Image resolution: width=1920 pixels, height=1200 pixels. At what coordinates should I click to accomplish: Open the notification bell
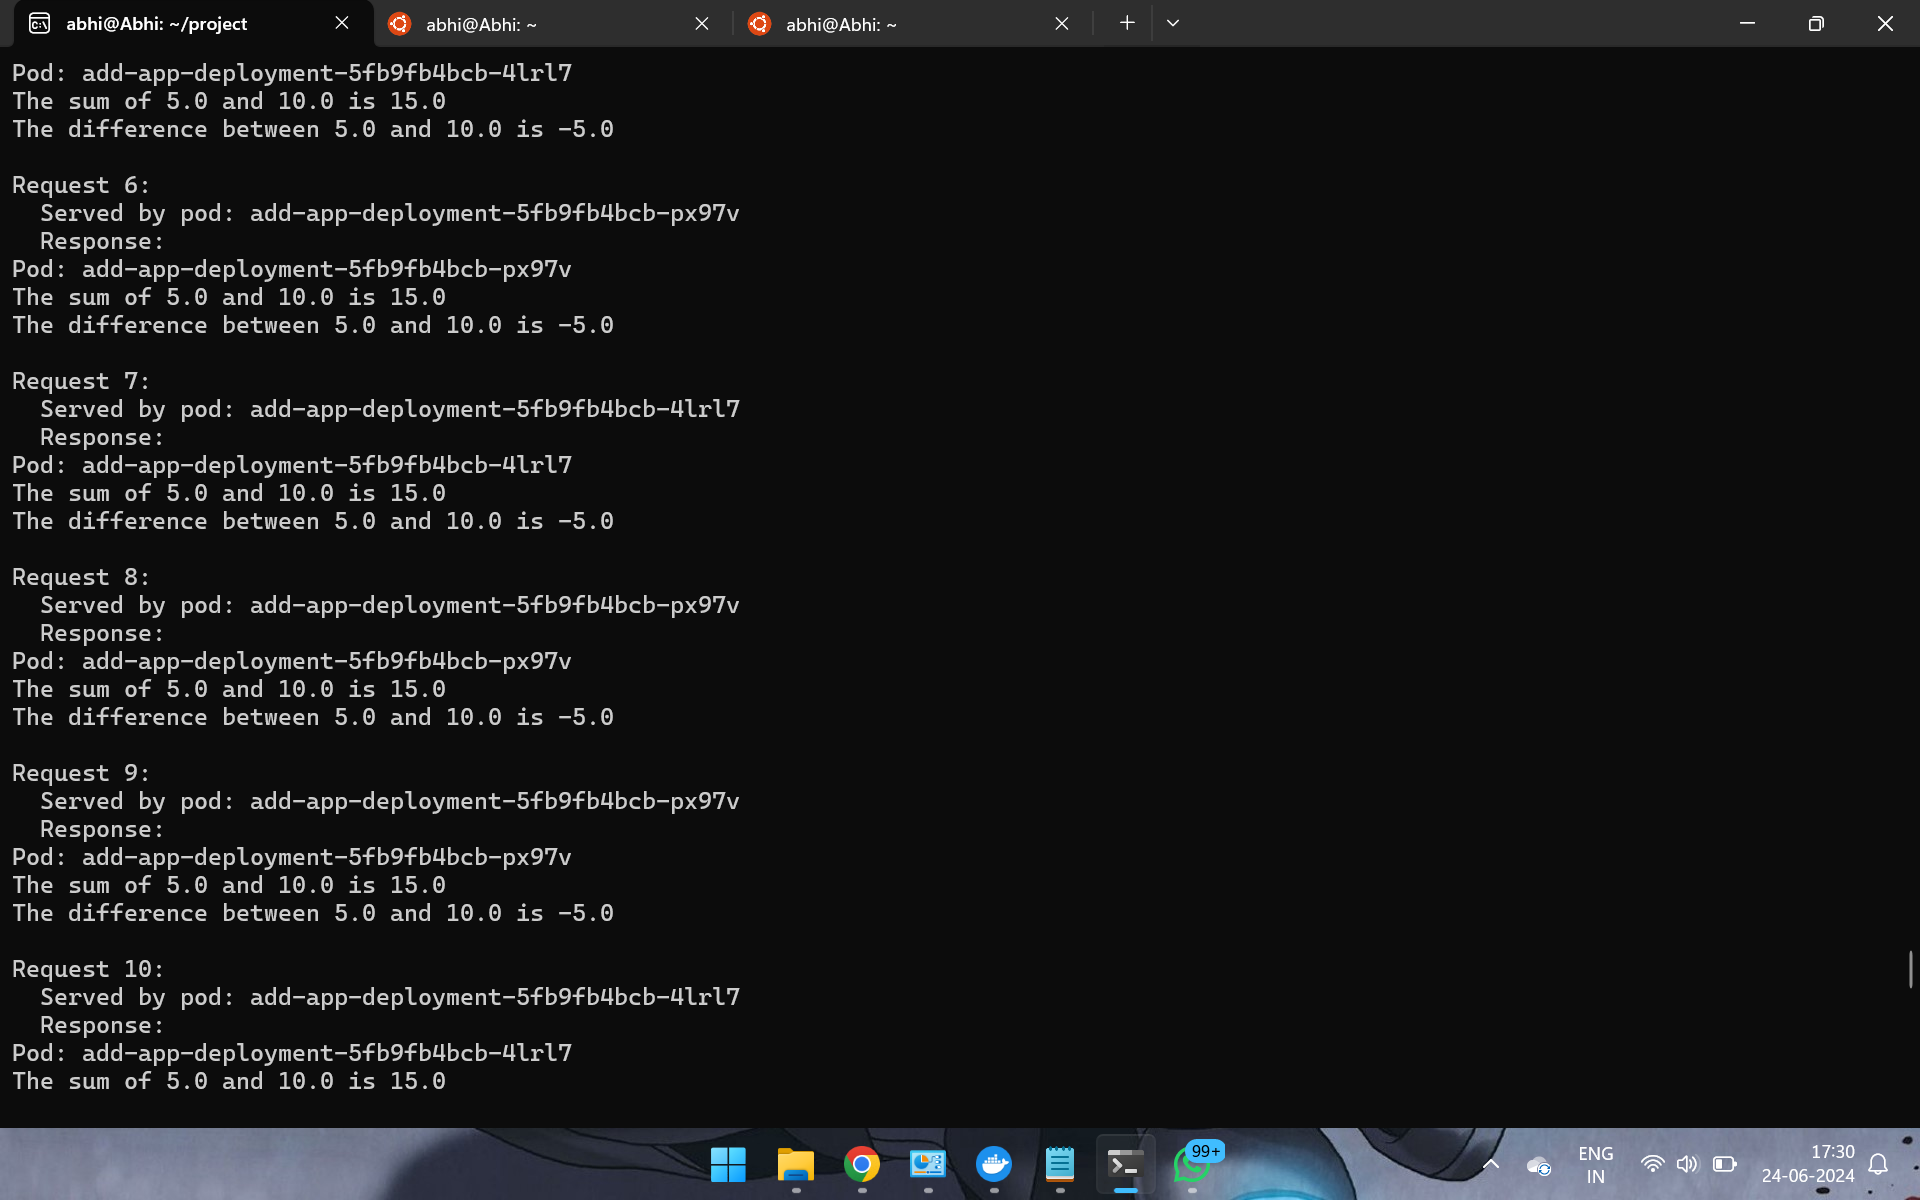[x=1879, y=1164]
